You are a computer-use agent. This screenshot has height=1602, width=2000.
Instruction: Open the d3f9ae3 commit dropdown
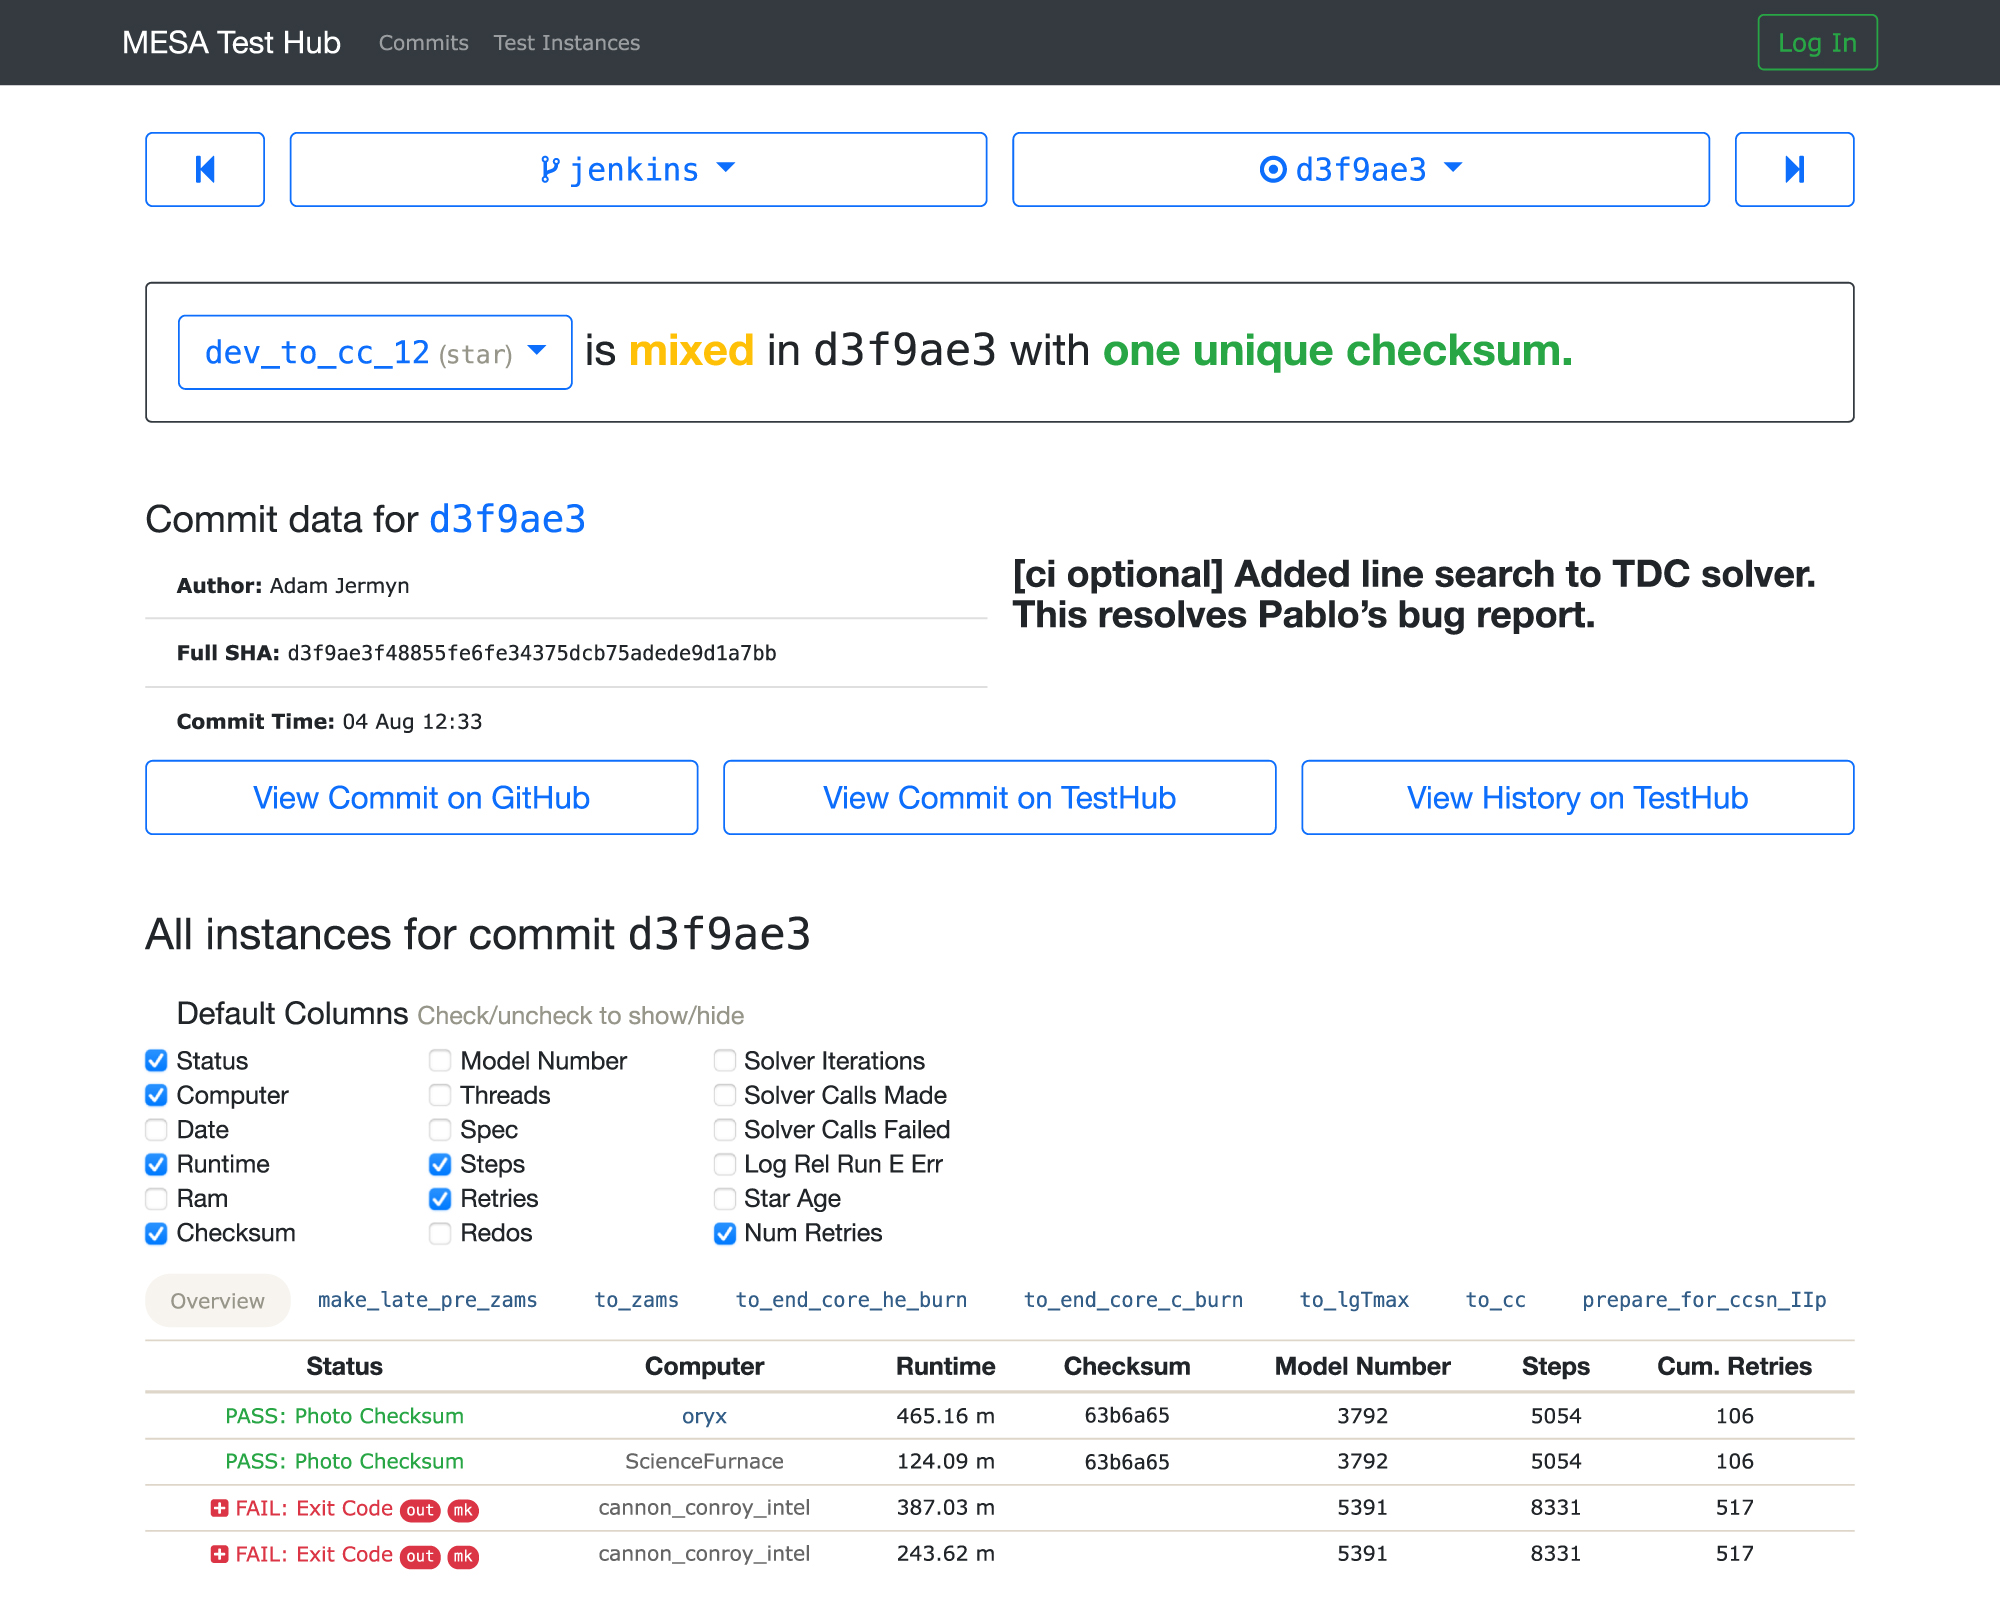pyautogui.click(x=1360, y=169)
